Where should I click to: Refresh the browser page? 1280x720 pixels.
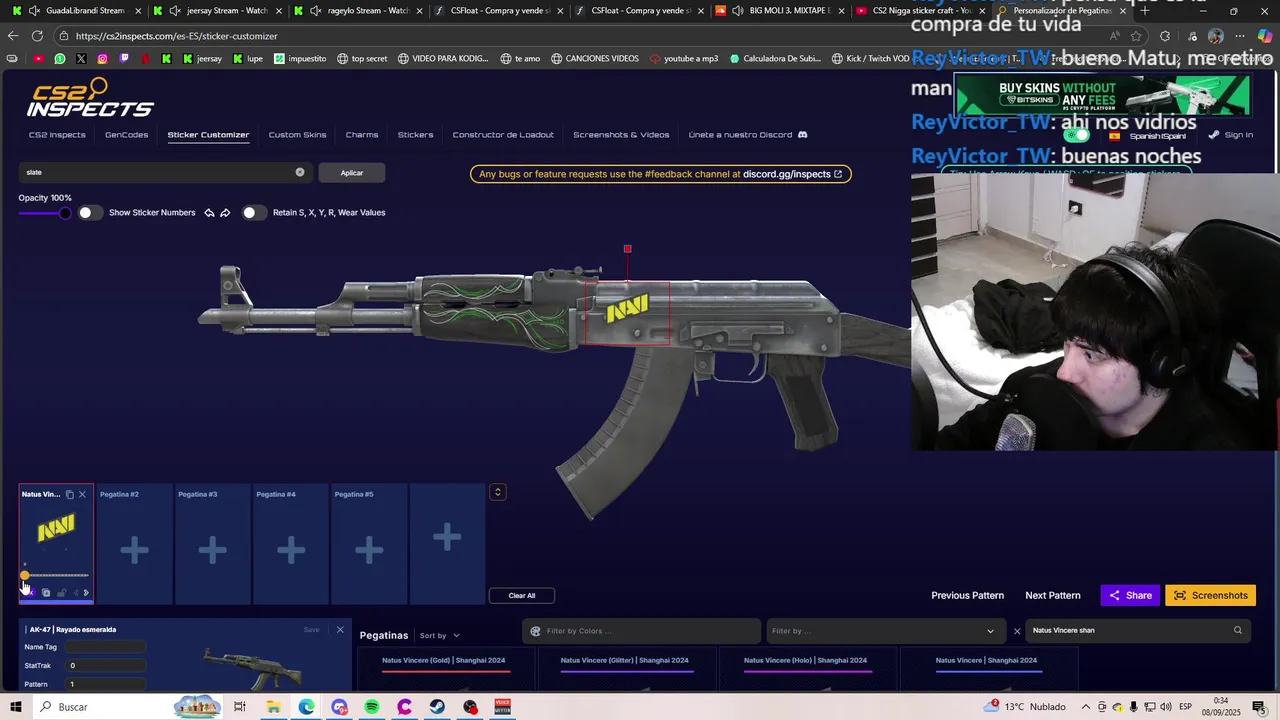tap(38, 36)
